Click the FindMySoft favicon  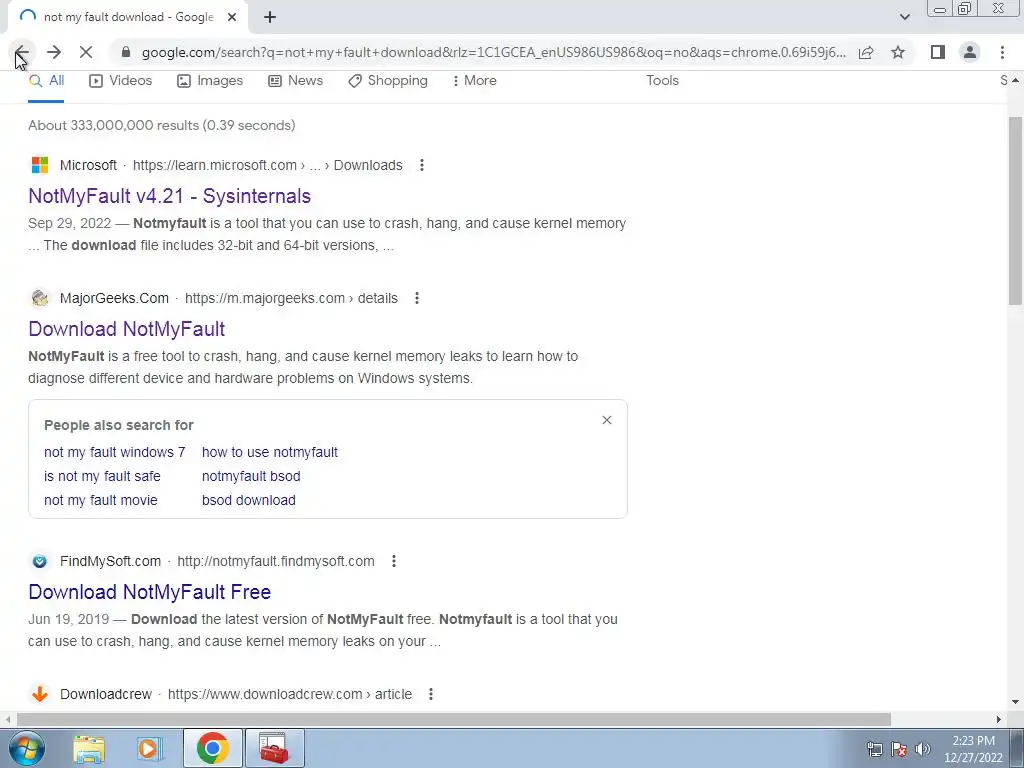40,562
